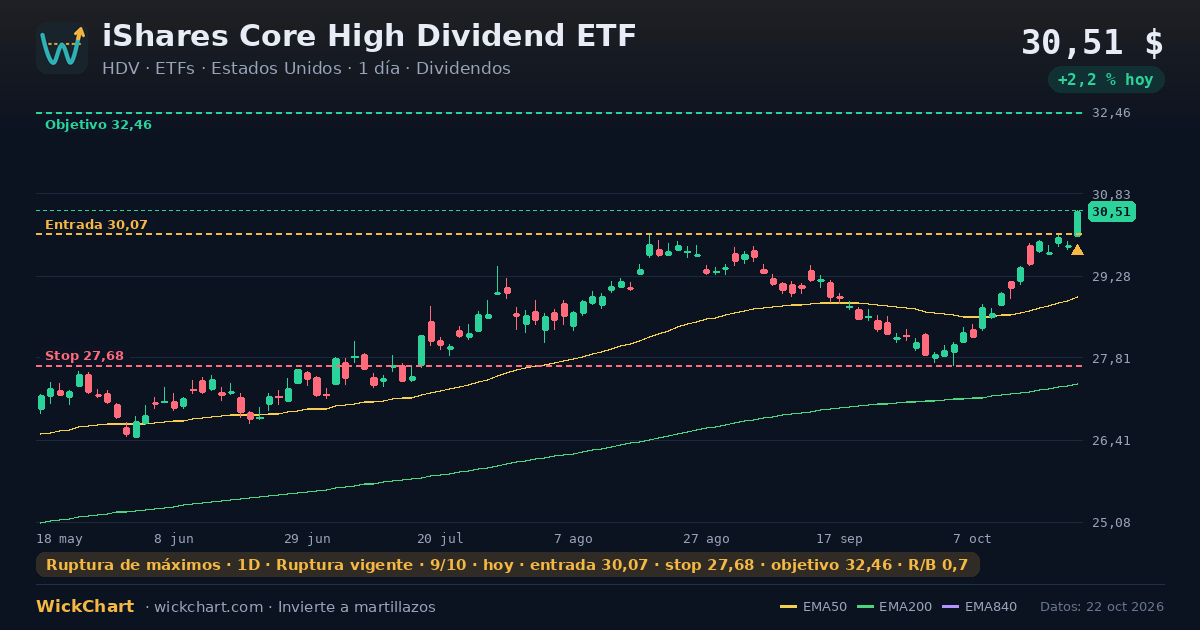Click the orange entry arrow marker
The height and width of the screenshot is (630, 1200).
pyautogui.click(x=1077, y=250)
